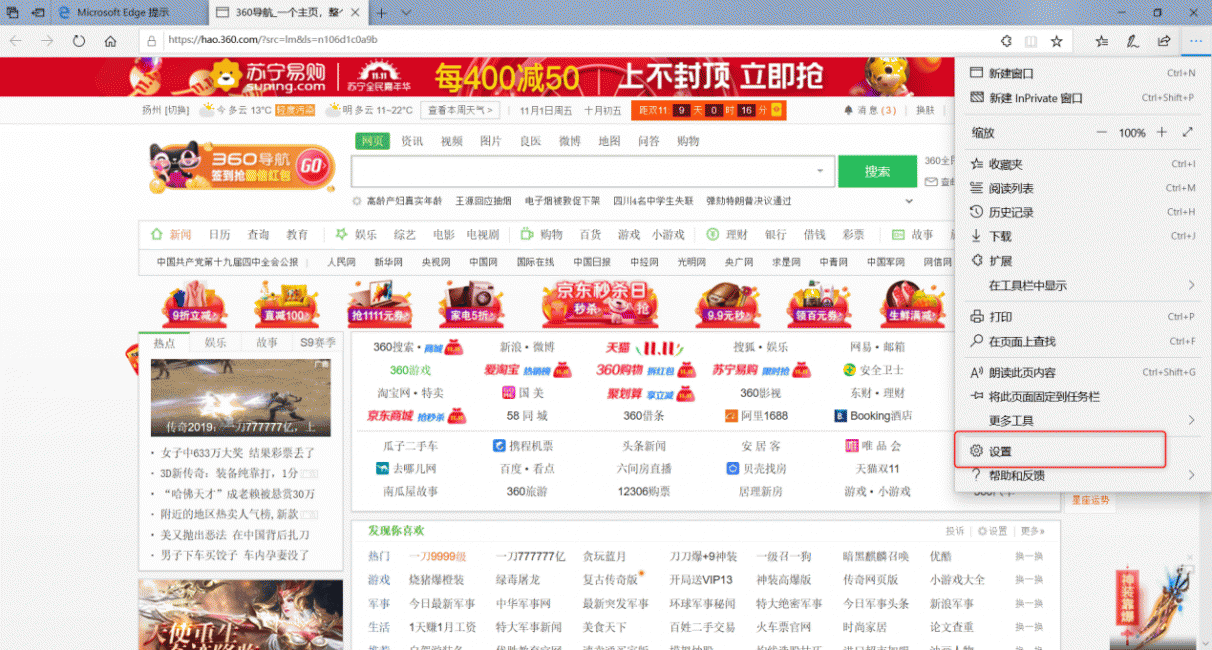Open the 查看本周天气 dropdown
Image resolution: width=1212 pixels, height=650 pixels.
[x=460, y=110]
